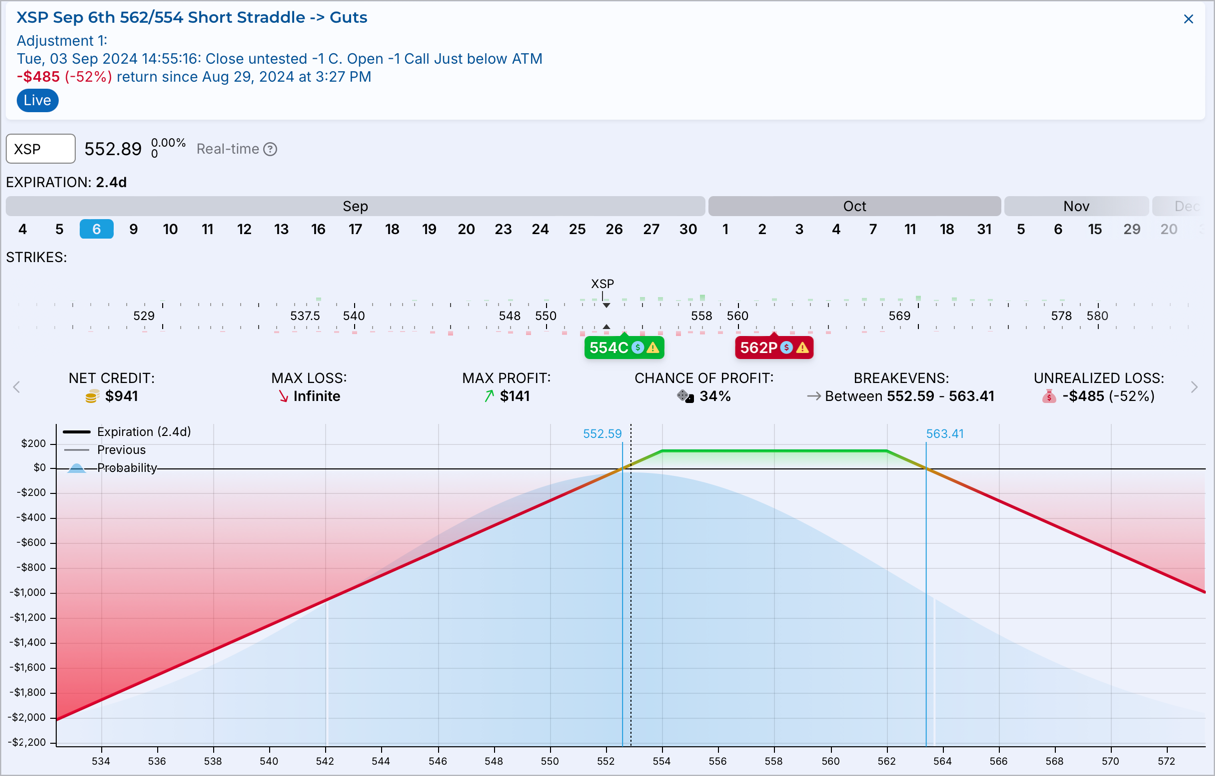Click the money bag Unrealized Loss icon

[x=1048, y=397]
